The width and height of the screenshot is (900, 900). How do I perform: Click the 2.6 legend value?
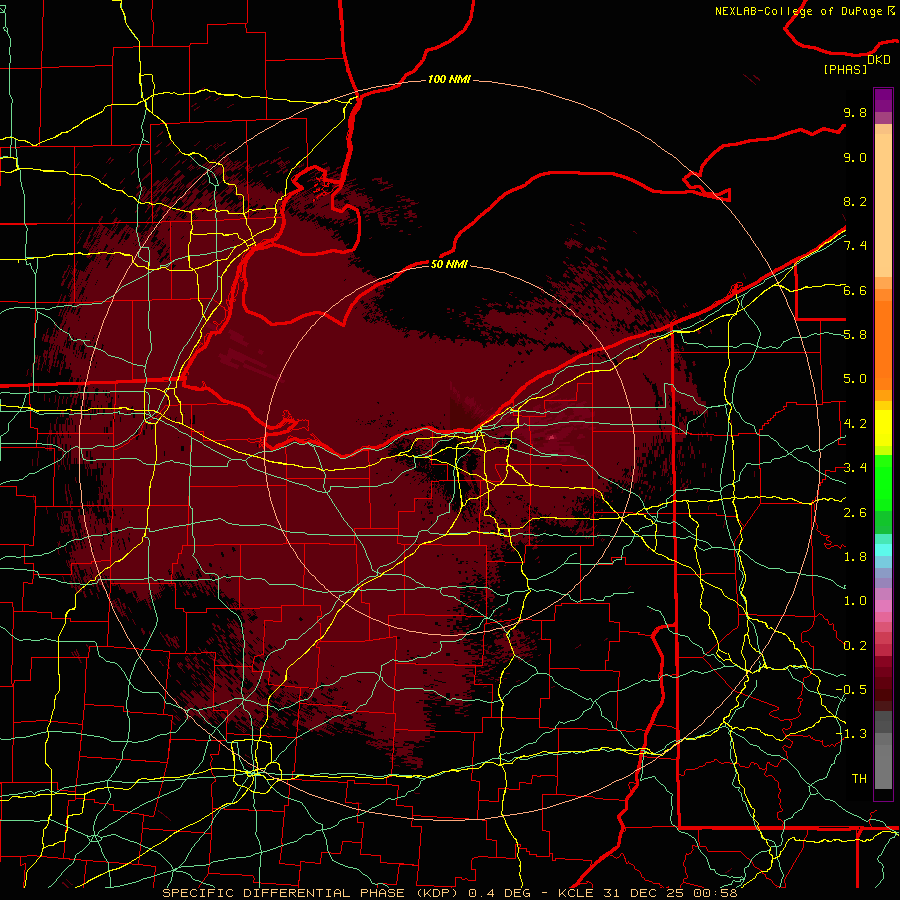(x=855, y=513)
